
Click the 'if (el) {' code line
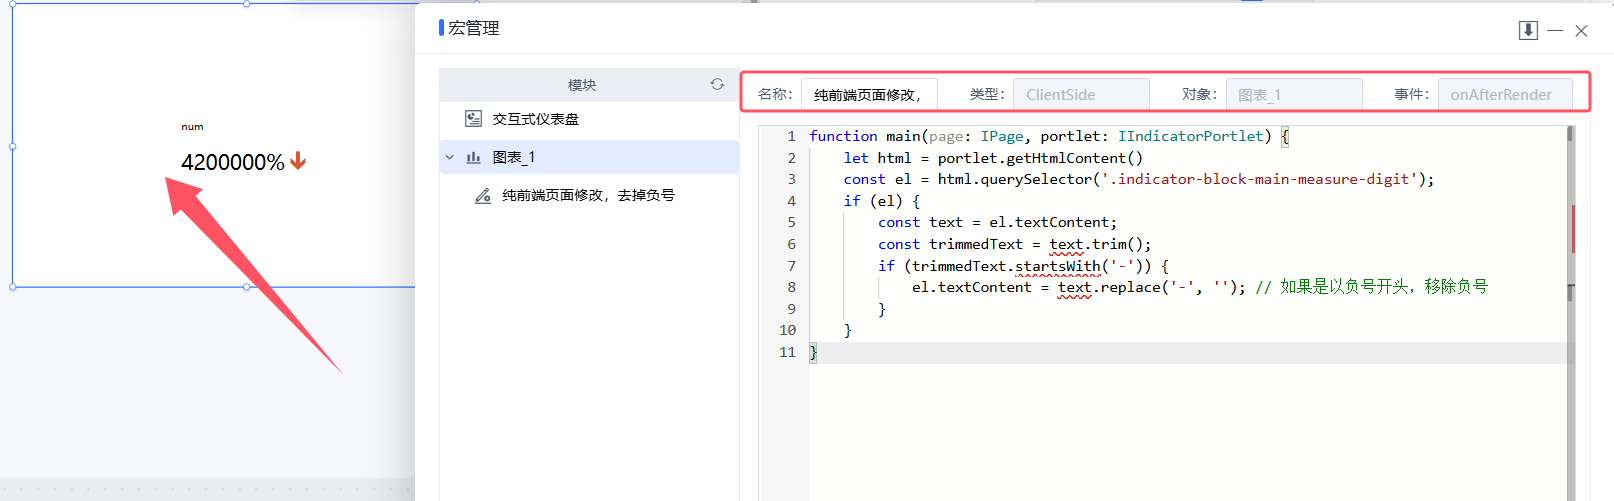[x=881, y=201]
